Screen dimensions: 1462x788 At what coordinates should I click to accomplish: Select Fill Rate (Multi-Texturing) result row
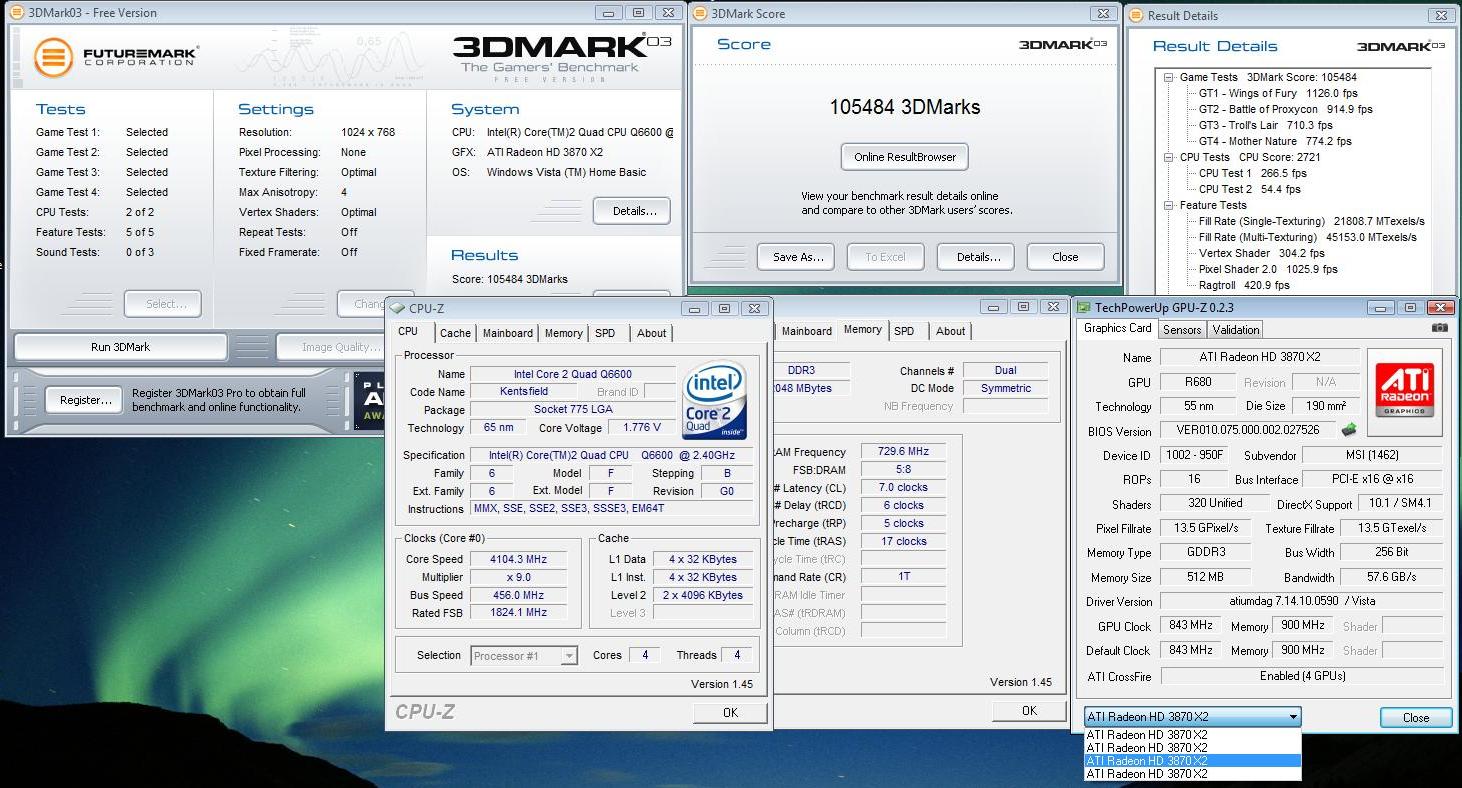pos(1308,237)
